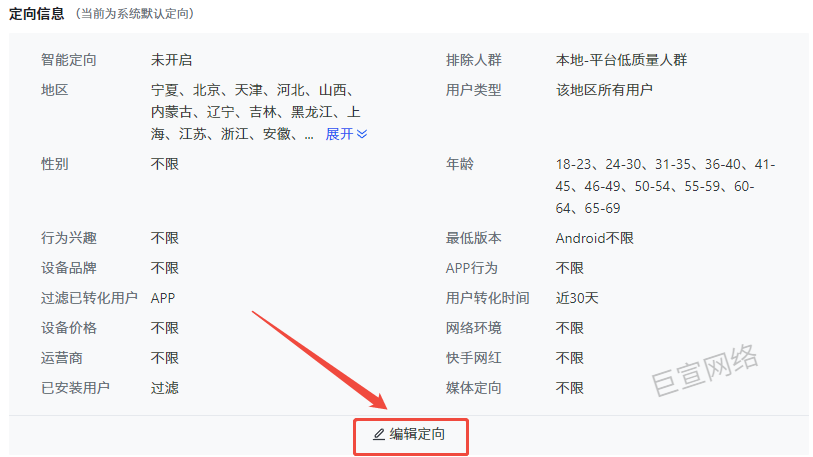Click the 行为兴趣 label

(68, 238)
